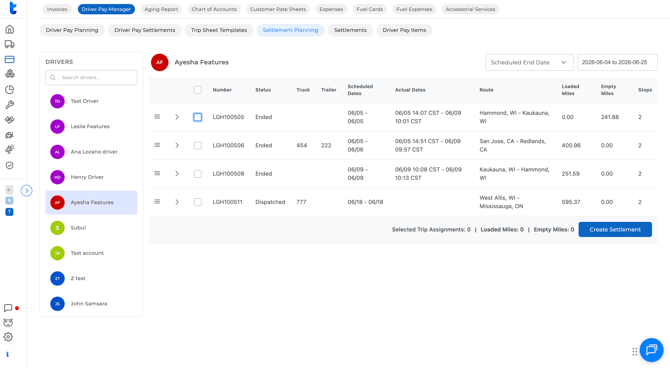Select the Driver Pay Manager tab

click(x=106, y=9)
